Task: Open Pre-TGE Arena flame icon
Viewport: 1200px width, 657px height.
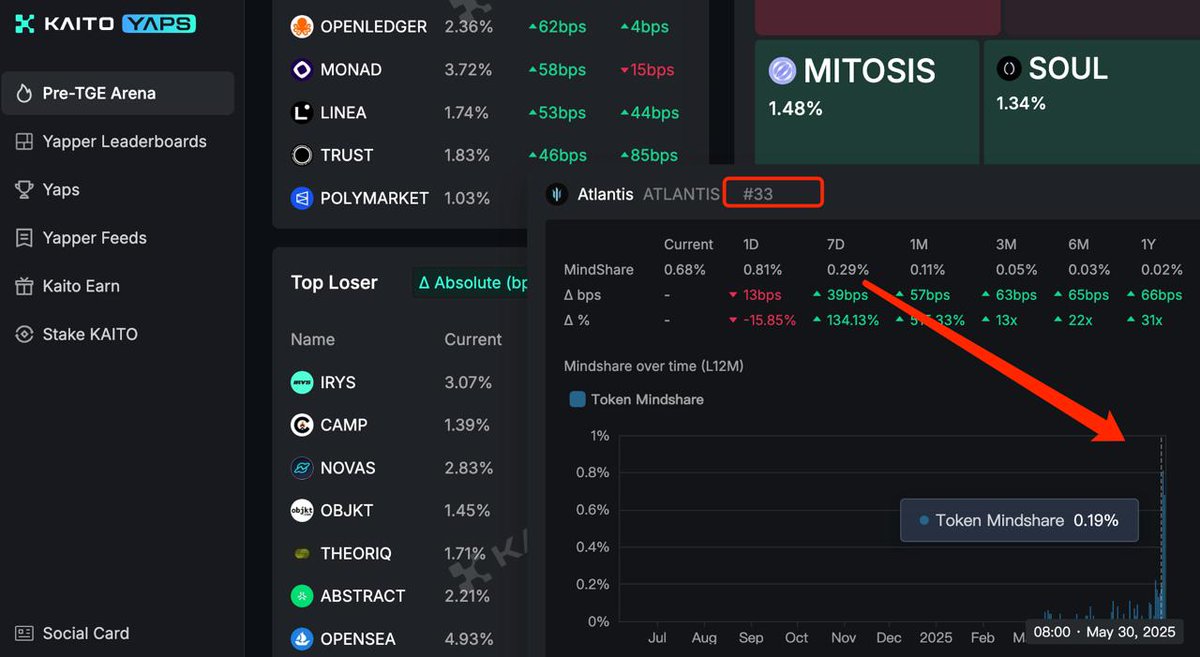Action: 25,93
